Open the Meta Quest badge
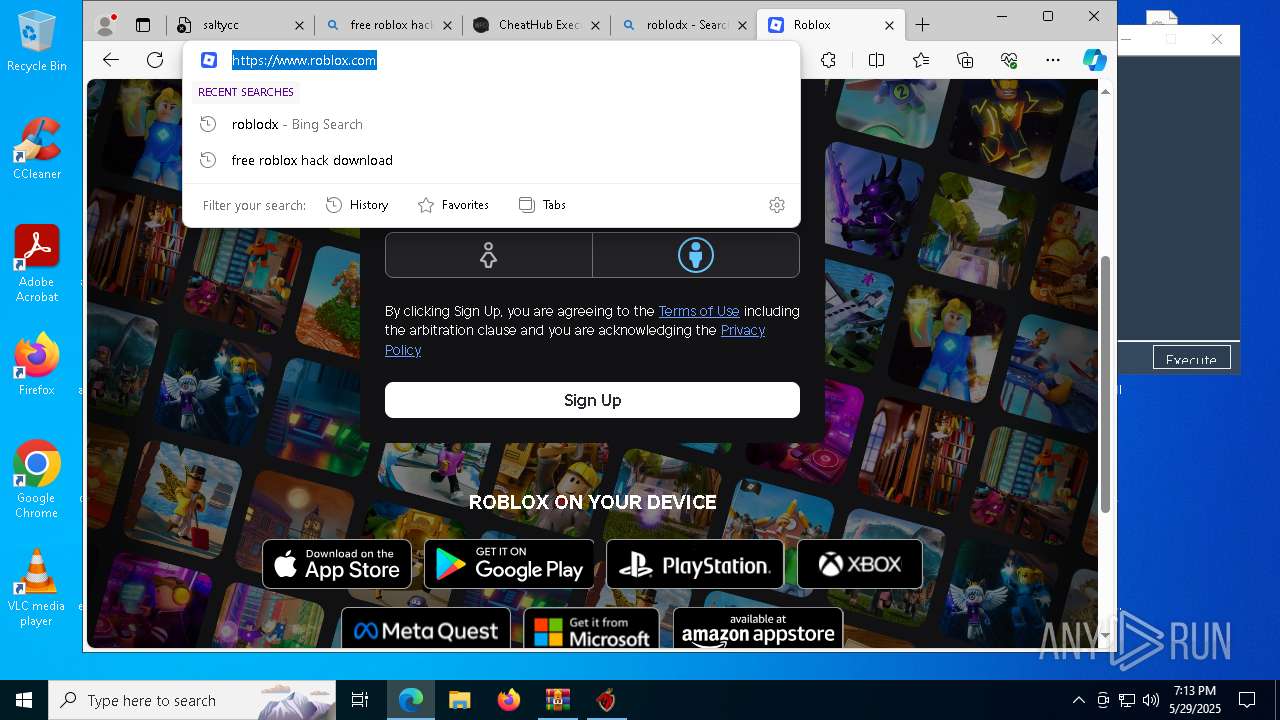 [x=426, y=630]
